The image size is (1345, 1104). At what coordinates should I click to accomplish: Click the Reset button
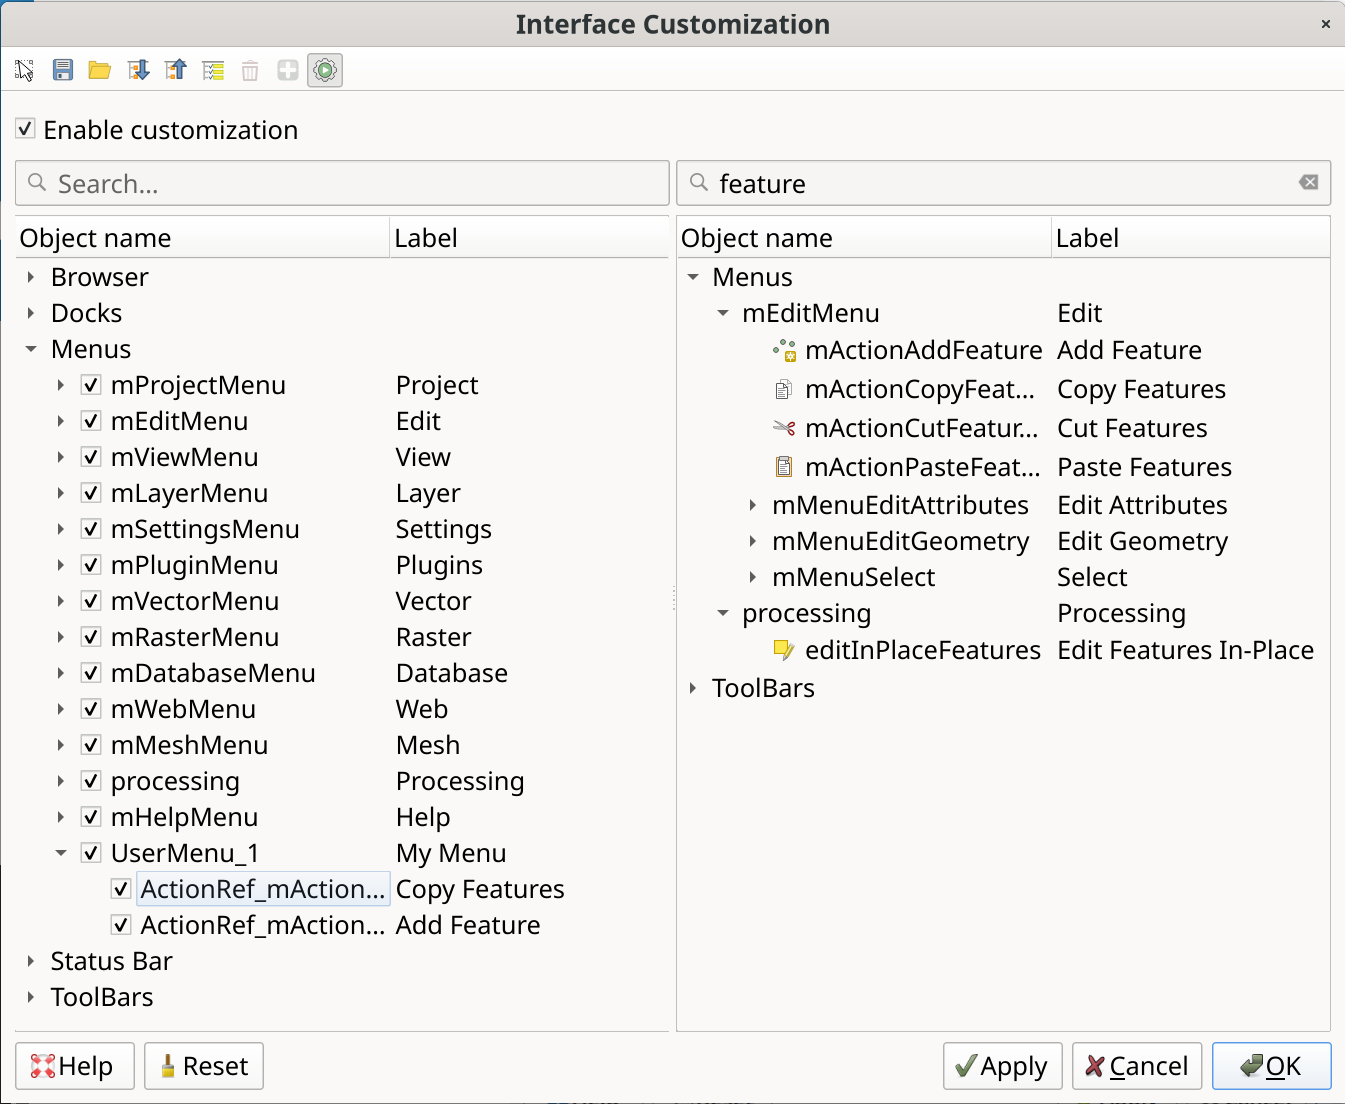[x=204, y=1066]
